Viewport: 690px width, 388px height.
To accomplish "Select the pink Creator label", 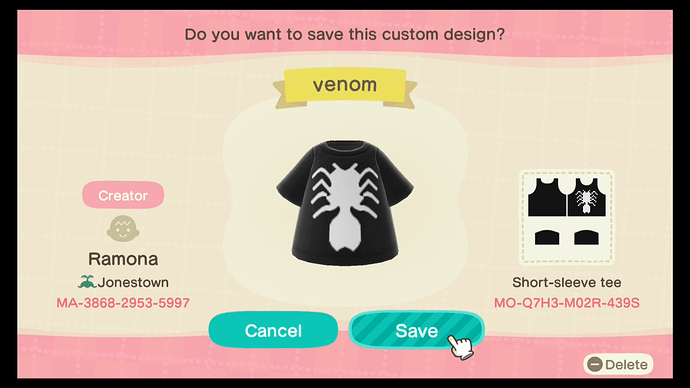I will point(123,195).
